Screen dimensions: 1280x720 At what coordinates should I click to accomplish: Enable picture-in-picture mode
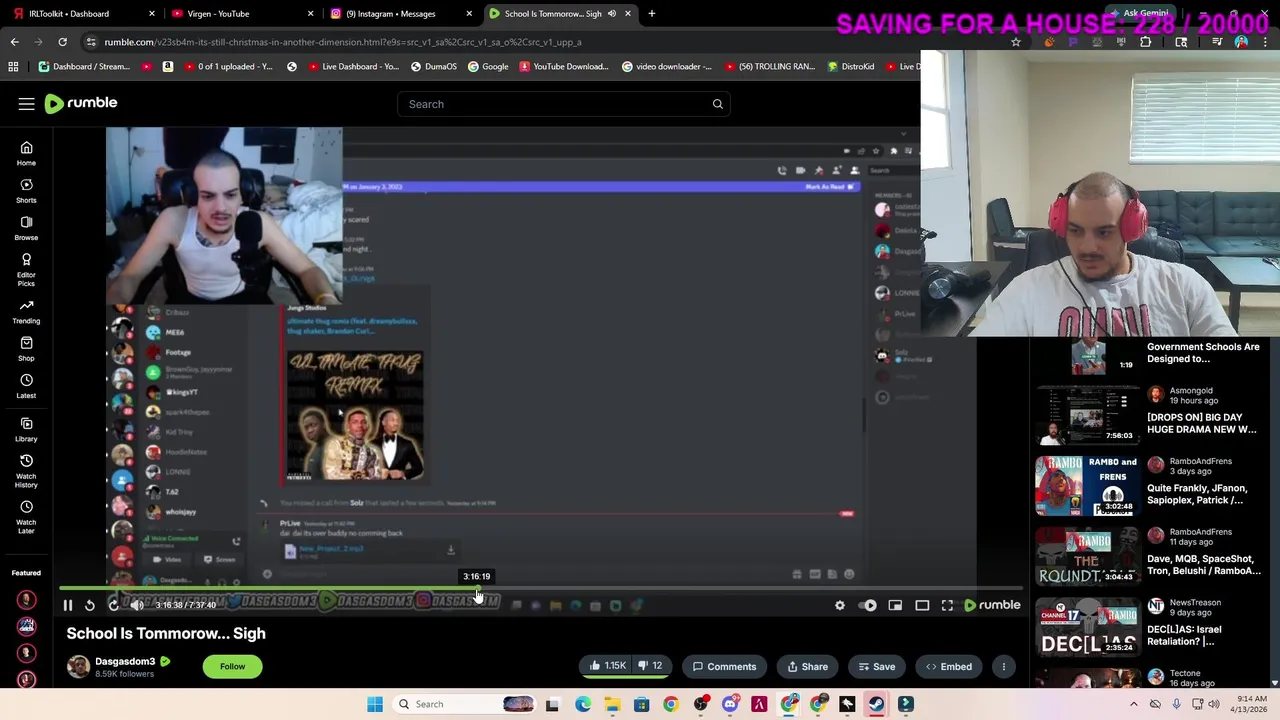click(x=895, y=605)
